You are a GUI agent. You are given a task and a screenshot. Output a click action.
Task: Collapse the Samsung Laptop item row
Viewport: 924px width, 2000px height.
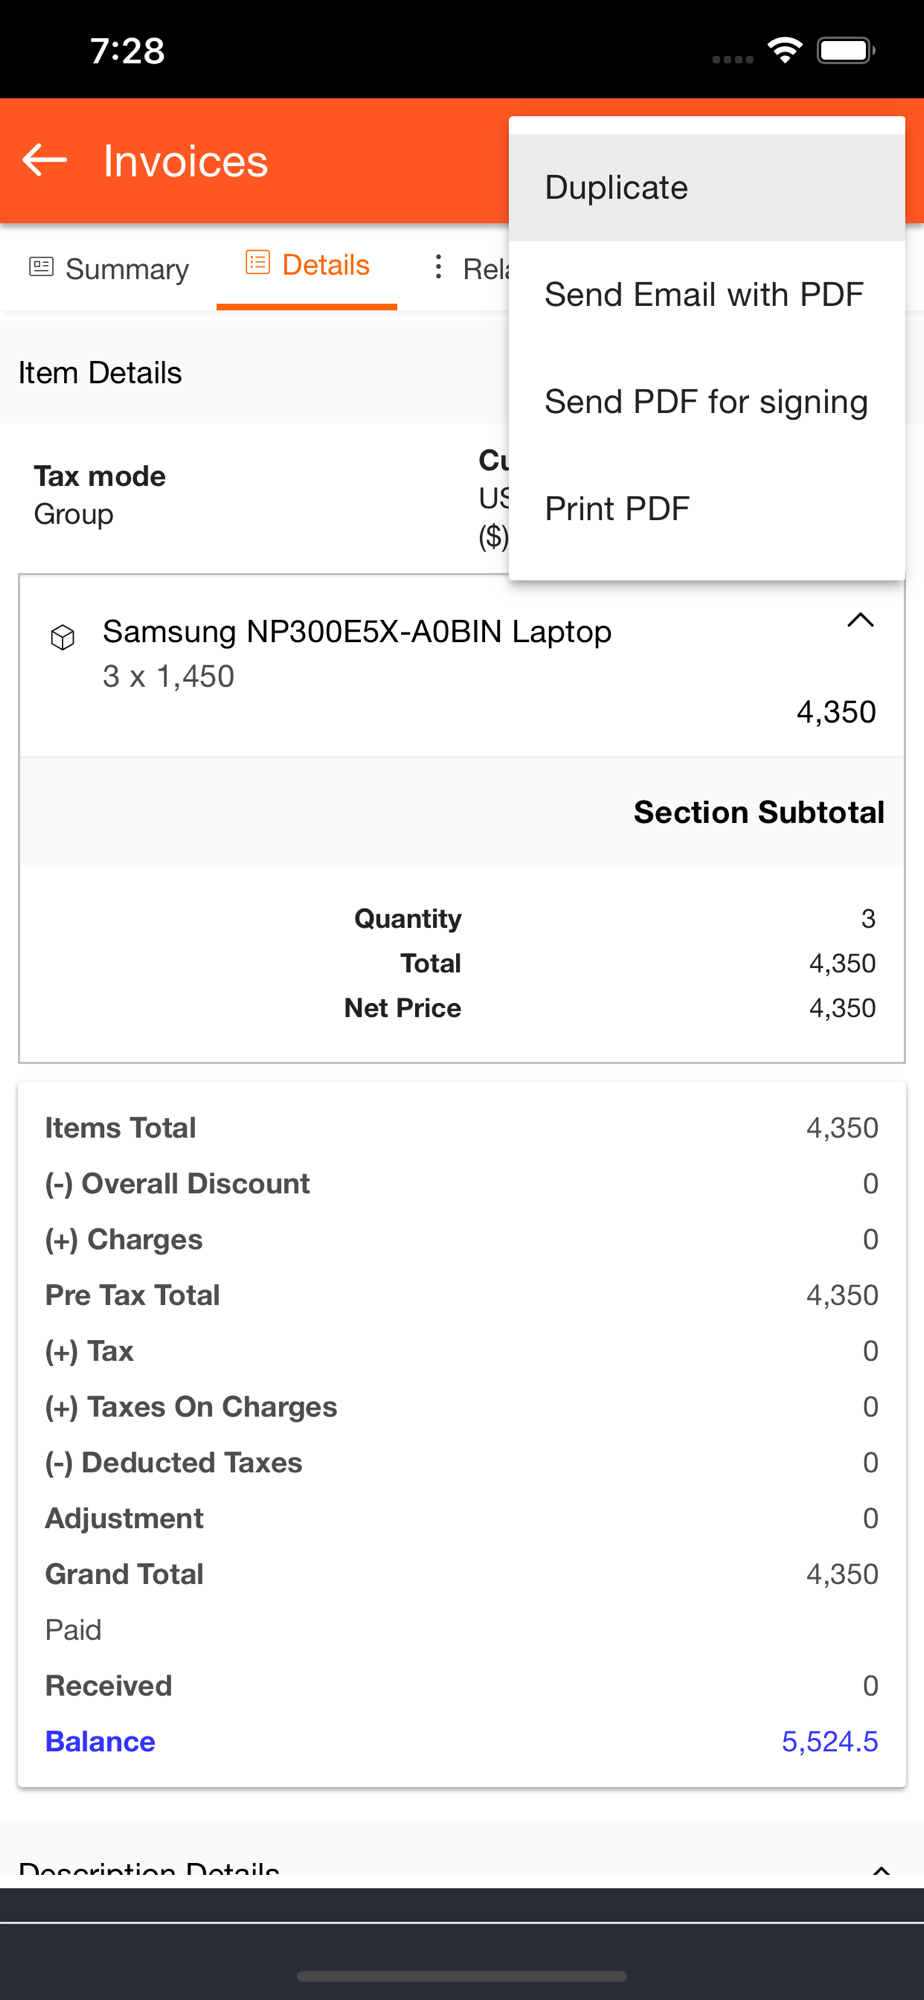pos(860,621)
